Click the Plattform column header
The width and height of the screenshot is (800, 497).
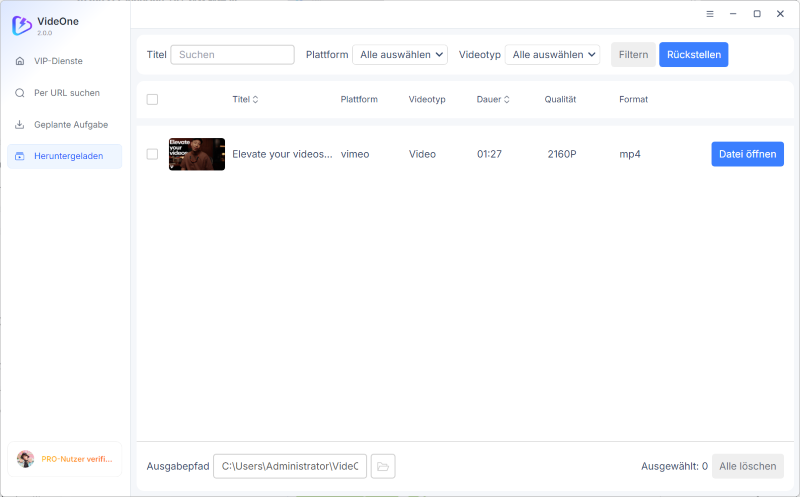359,100
